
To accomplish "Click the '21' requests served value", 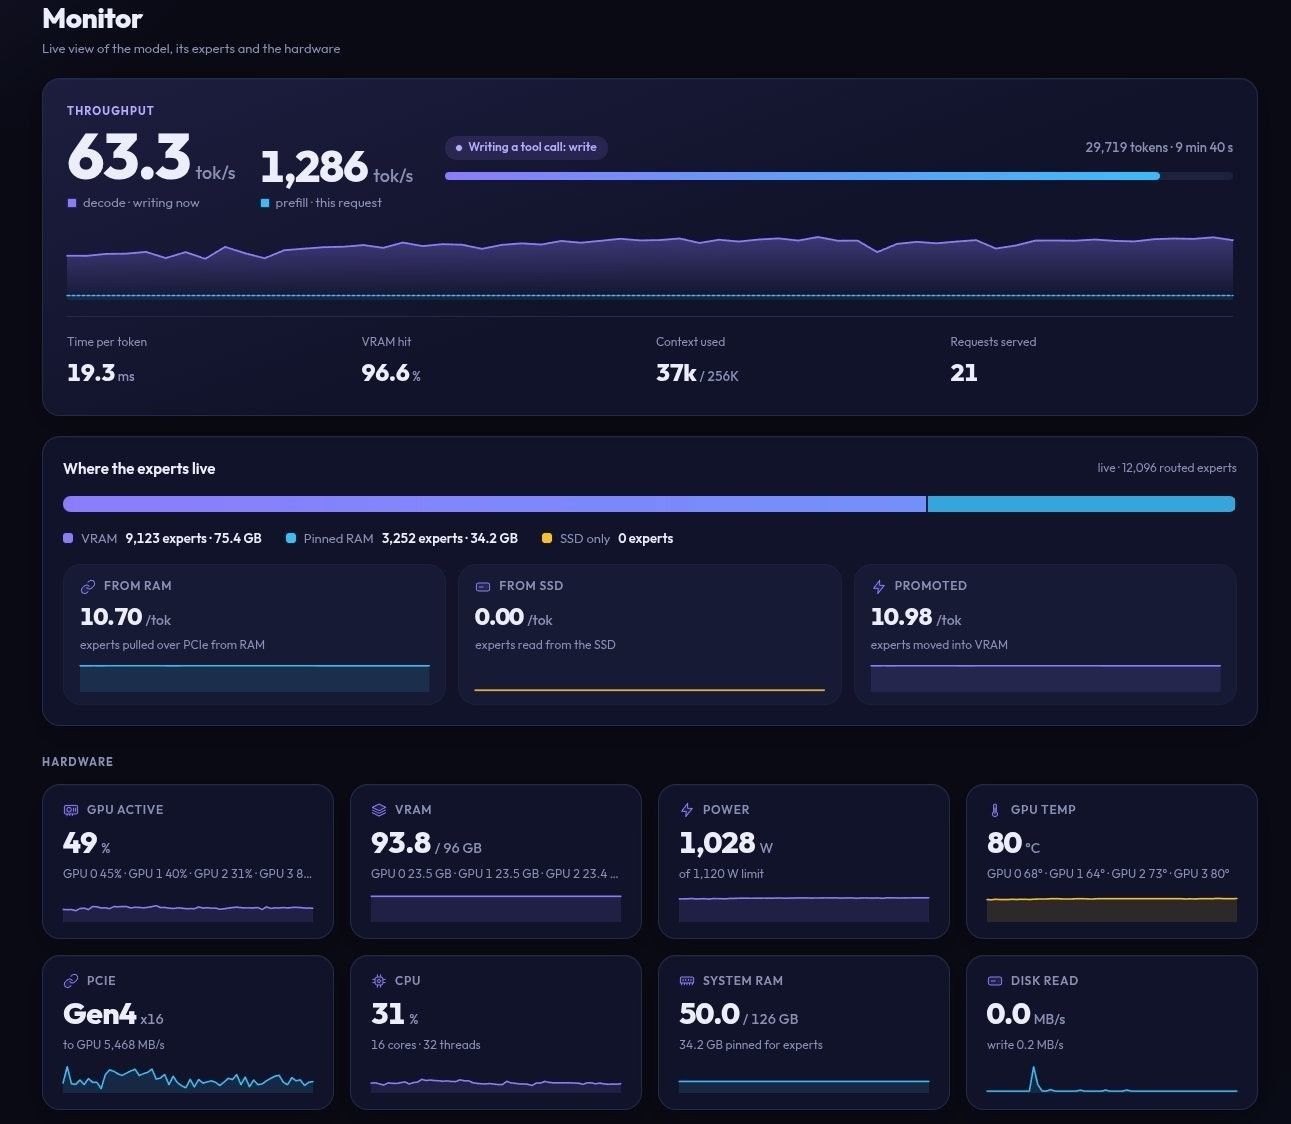I will [x=964, y=373].
